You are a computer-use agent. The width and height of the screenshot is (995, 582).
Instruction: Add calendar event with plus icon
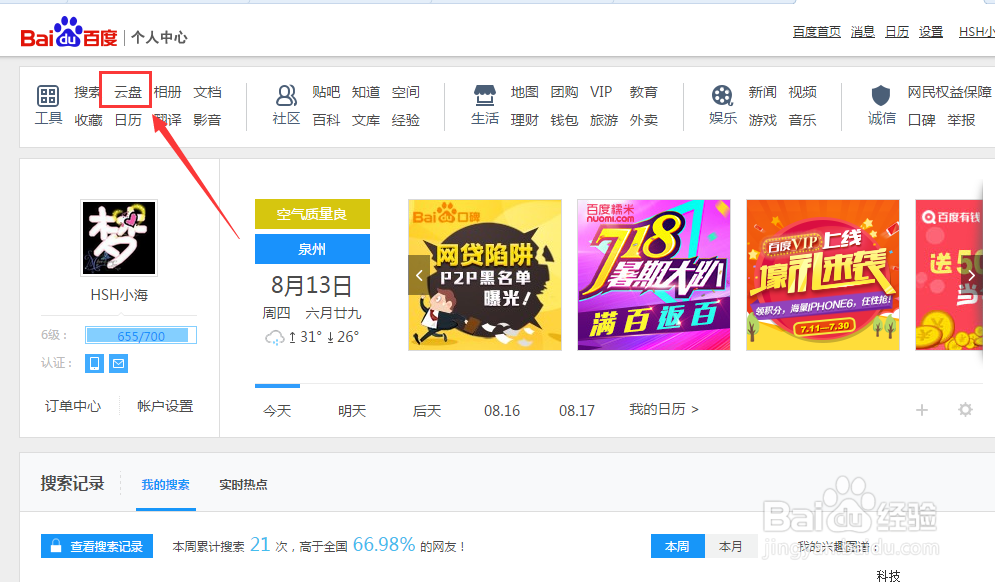coord(922,410)
